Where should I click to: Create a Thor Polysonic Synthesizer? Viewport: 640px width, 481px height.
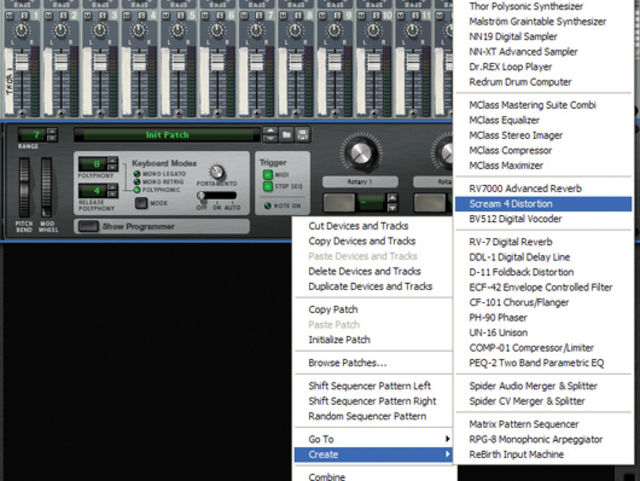point(543,7)
